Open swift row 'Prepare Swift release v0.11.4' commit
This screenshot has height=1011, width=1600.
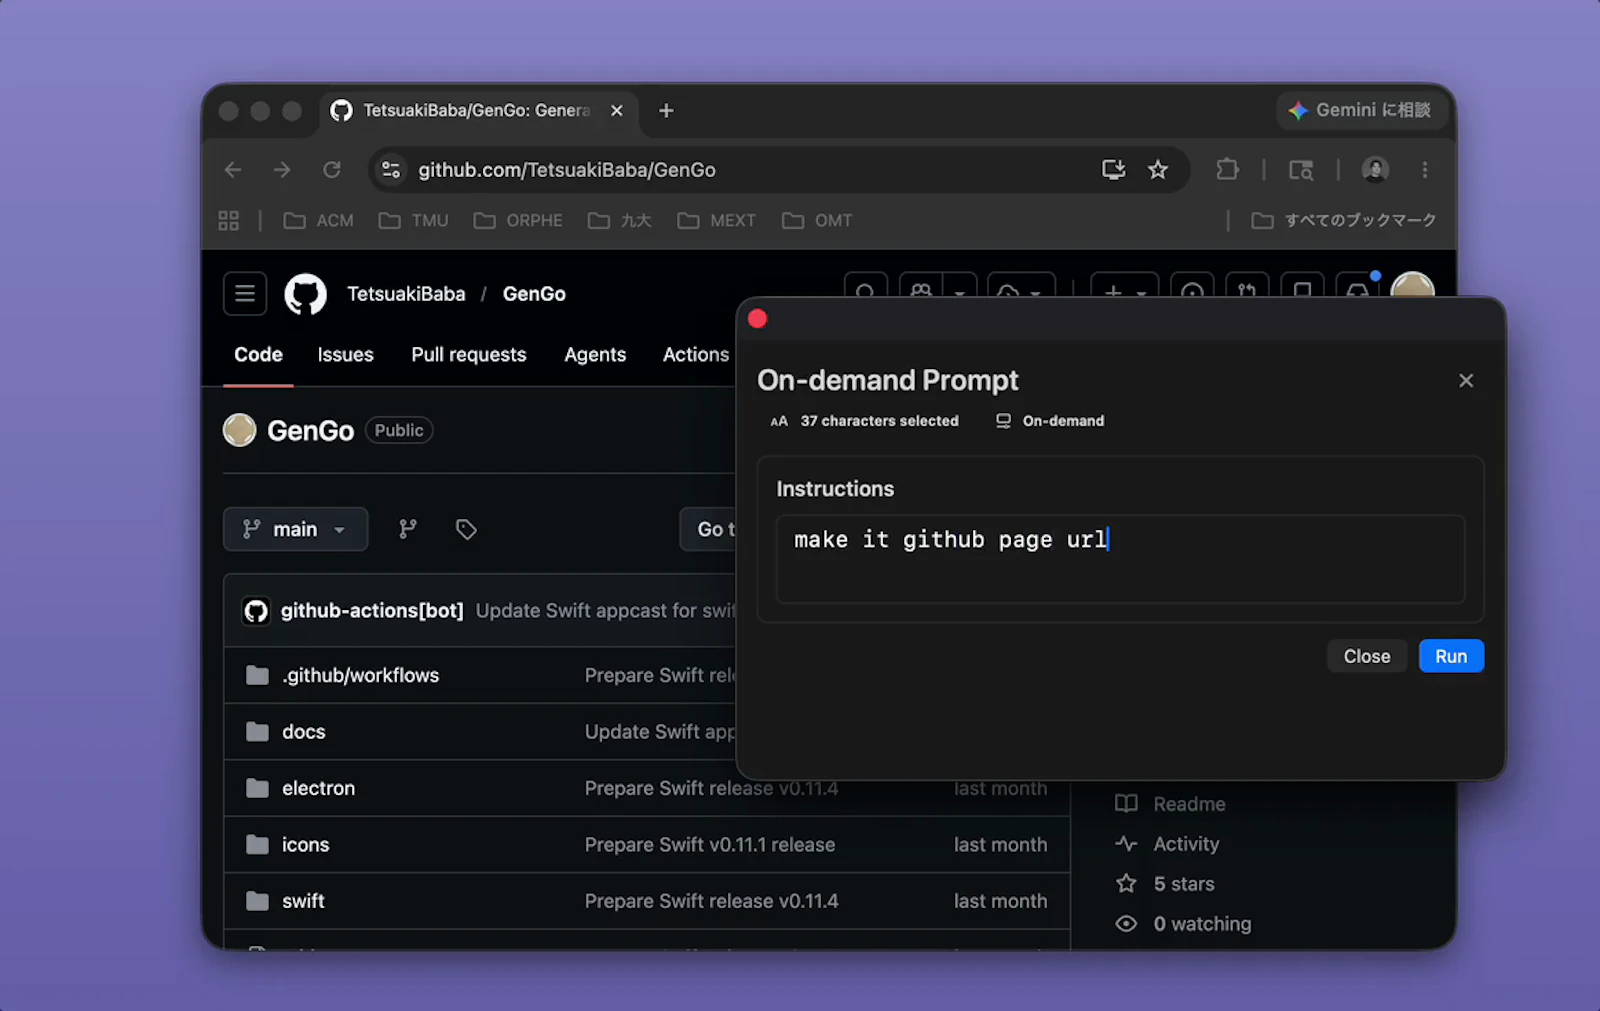711,902
